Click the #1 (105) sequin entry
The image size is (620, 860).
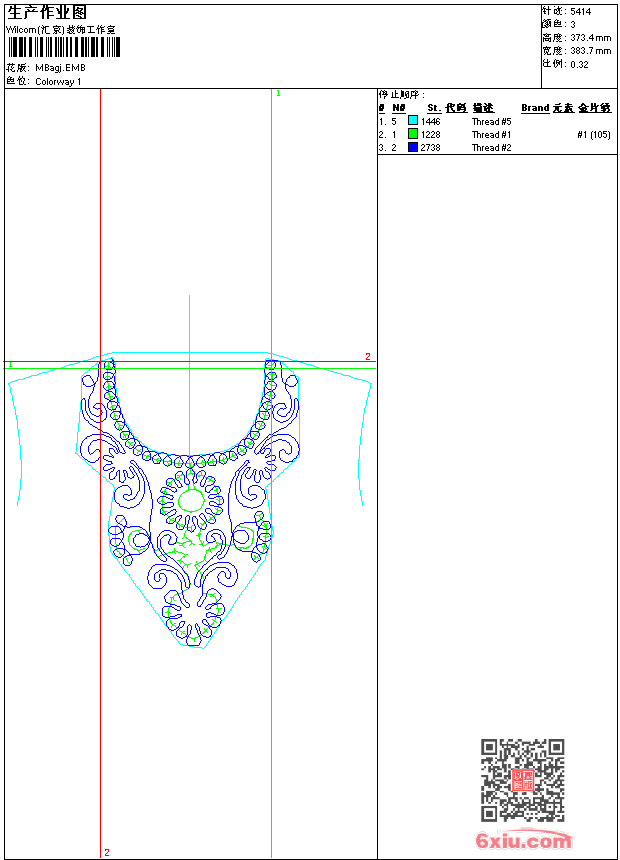point(593,134)
